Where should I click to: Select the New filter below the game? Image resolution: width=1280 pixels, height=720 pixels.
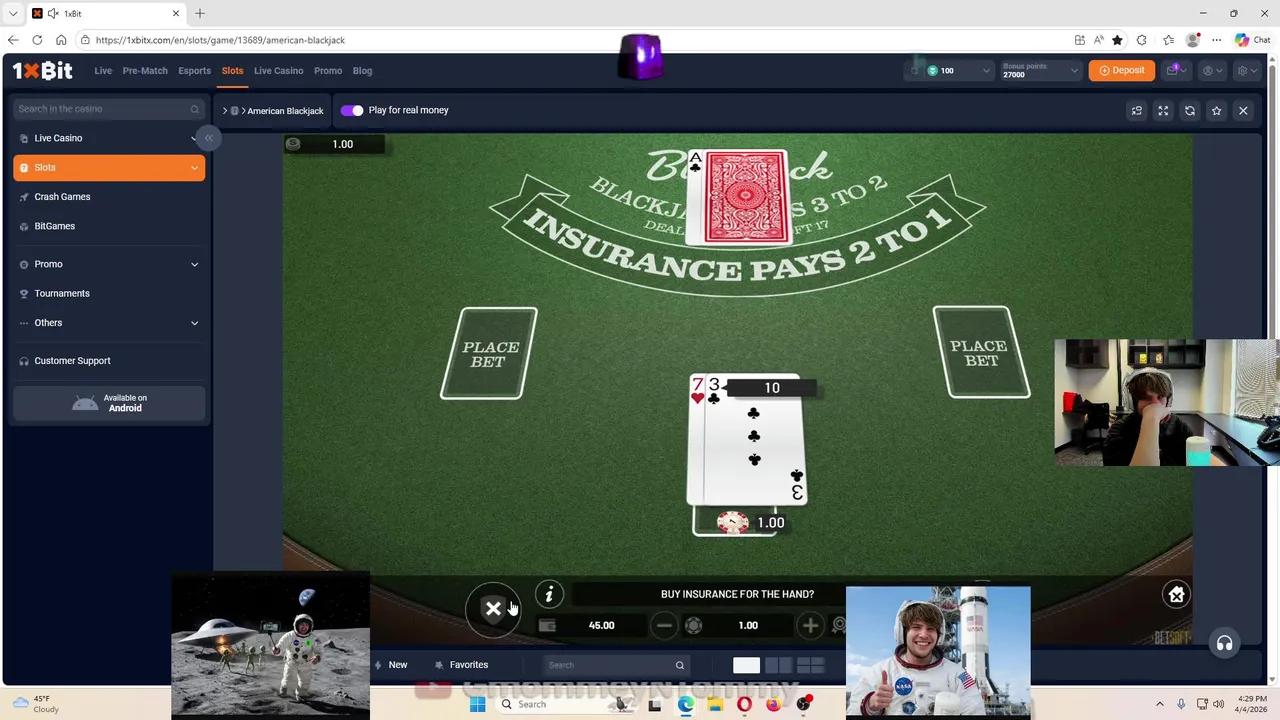pos(391,665)
